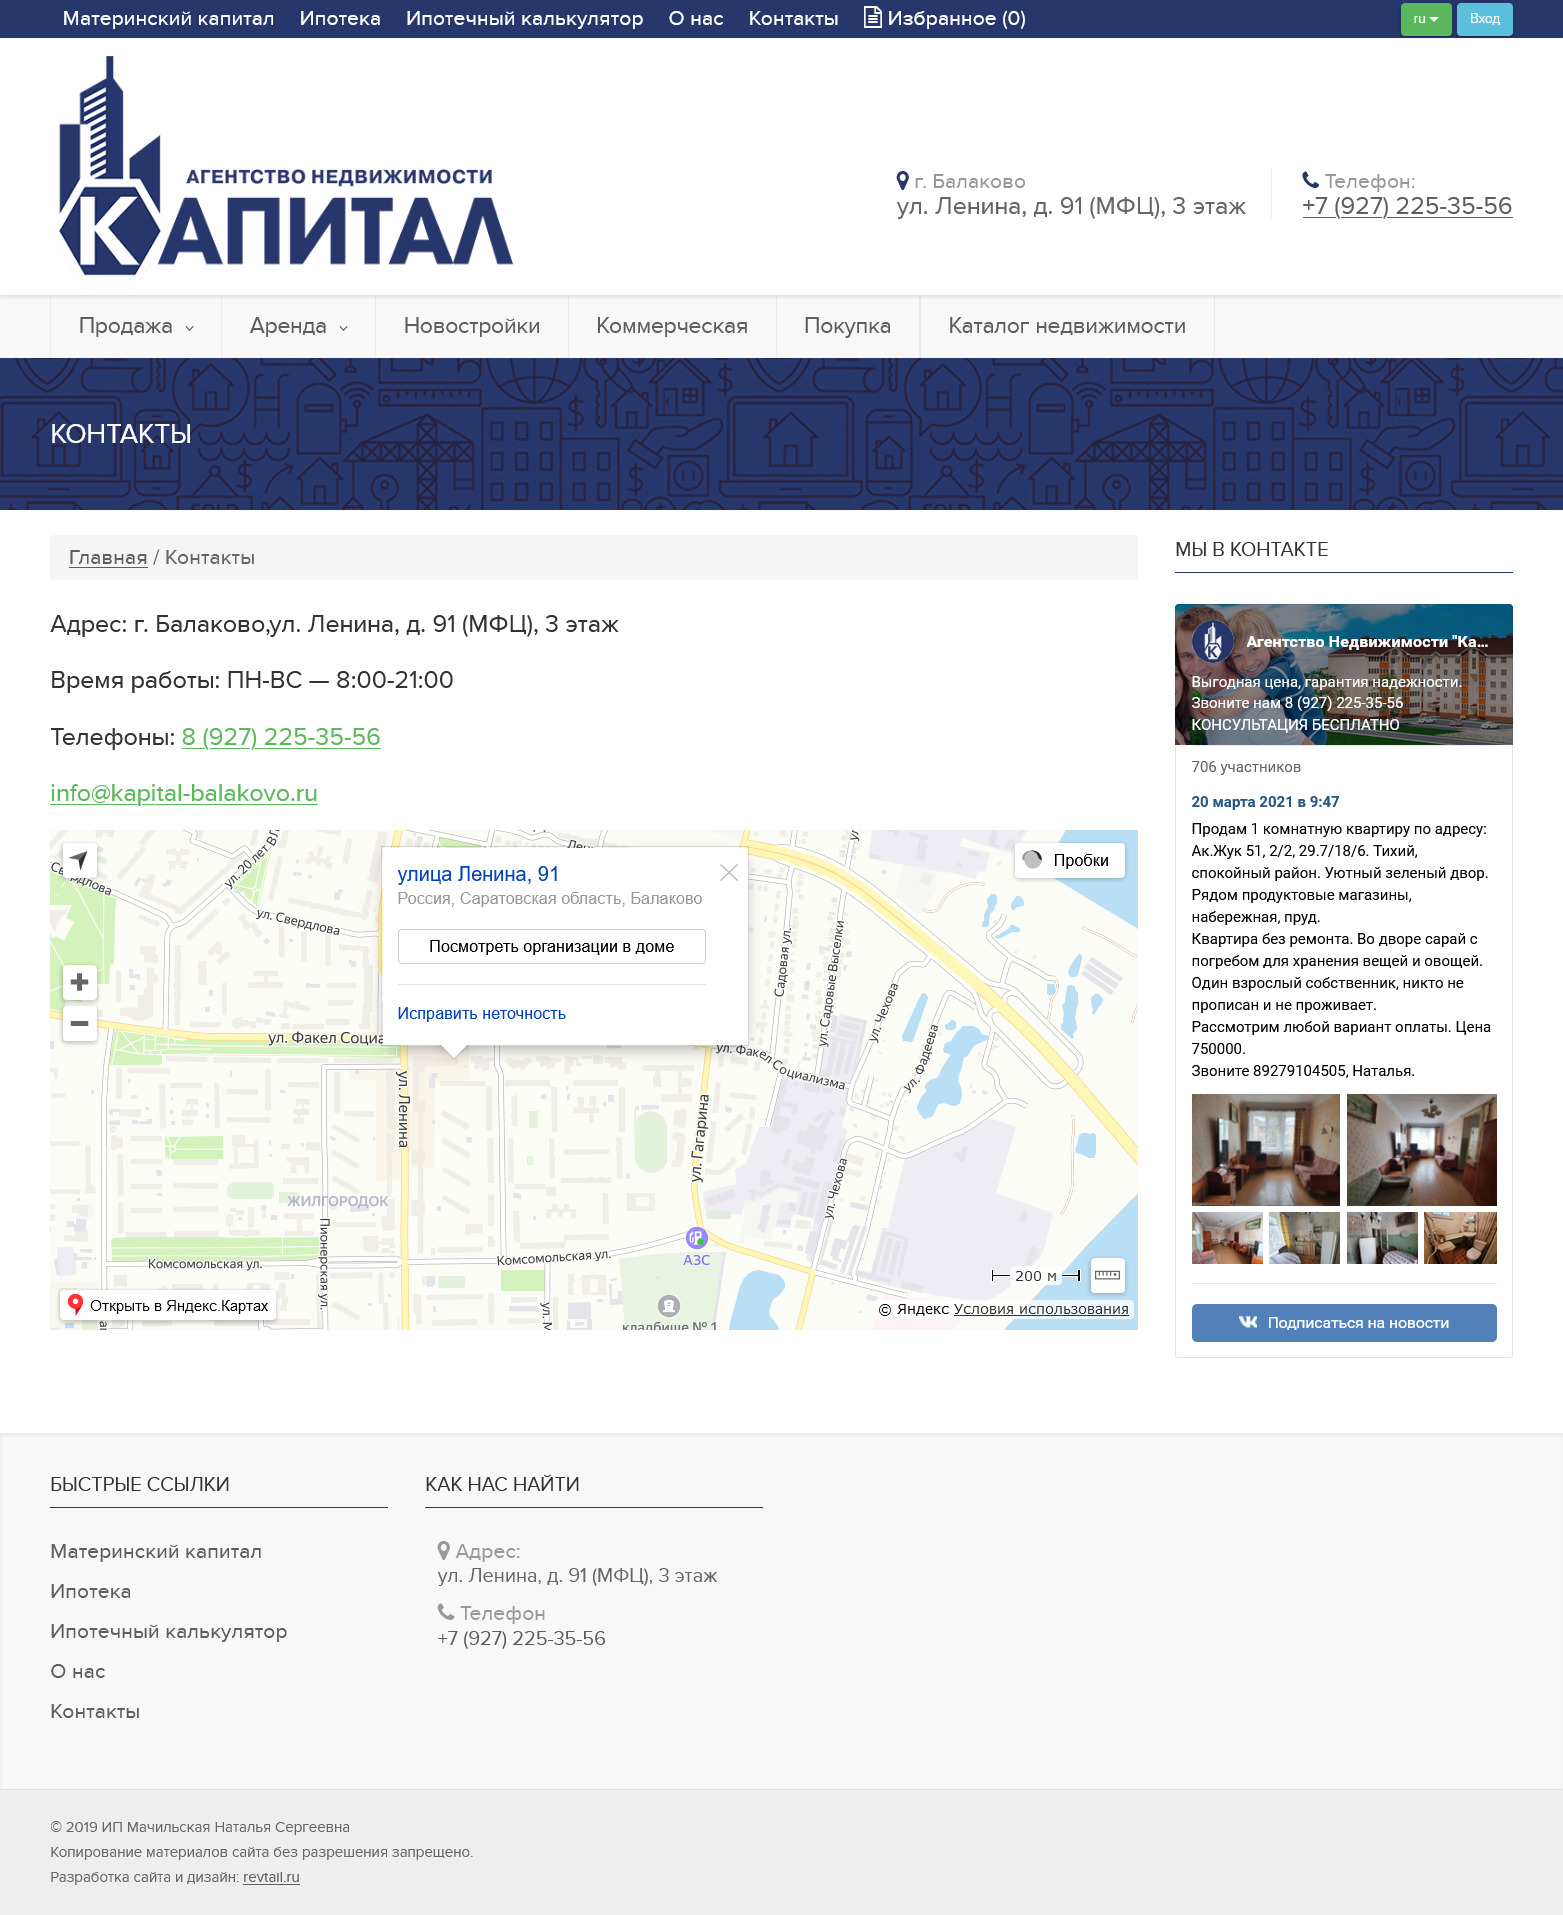
Task: Go to Ипотечный калькулятор in top menu
Action: 524,19
